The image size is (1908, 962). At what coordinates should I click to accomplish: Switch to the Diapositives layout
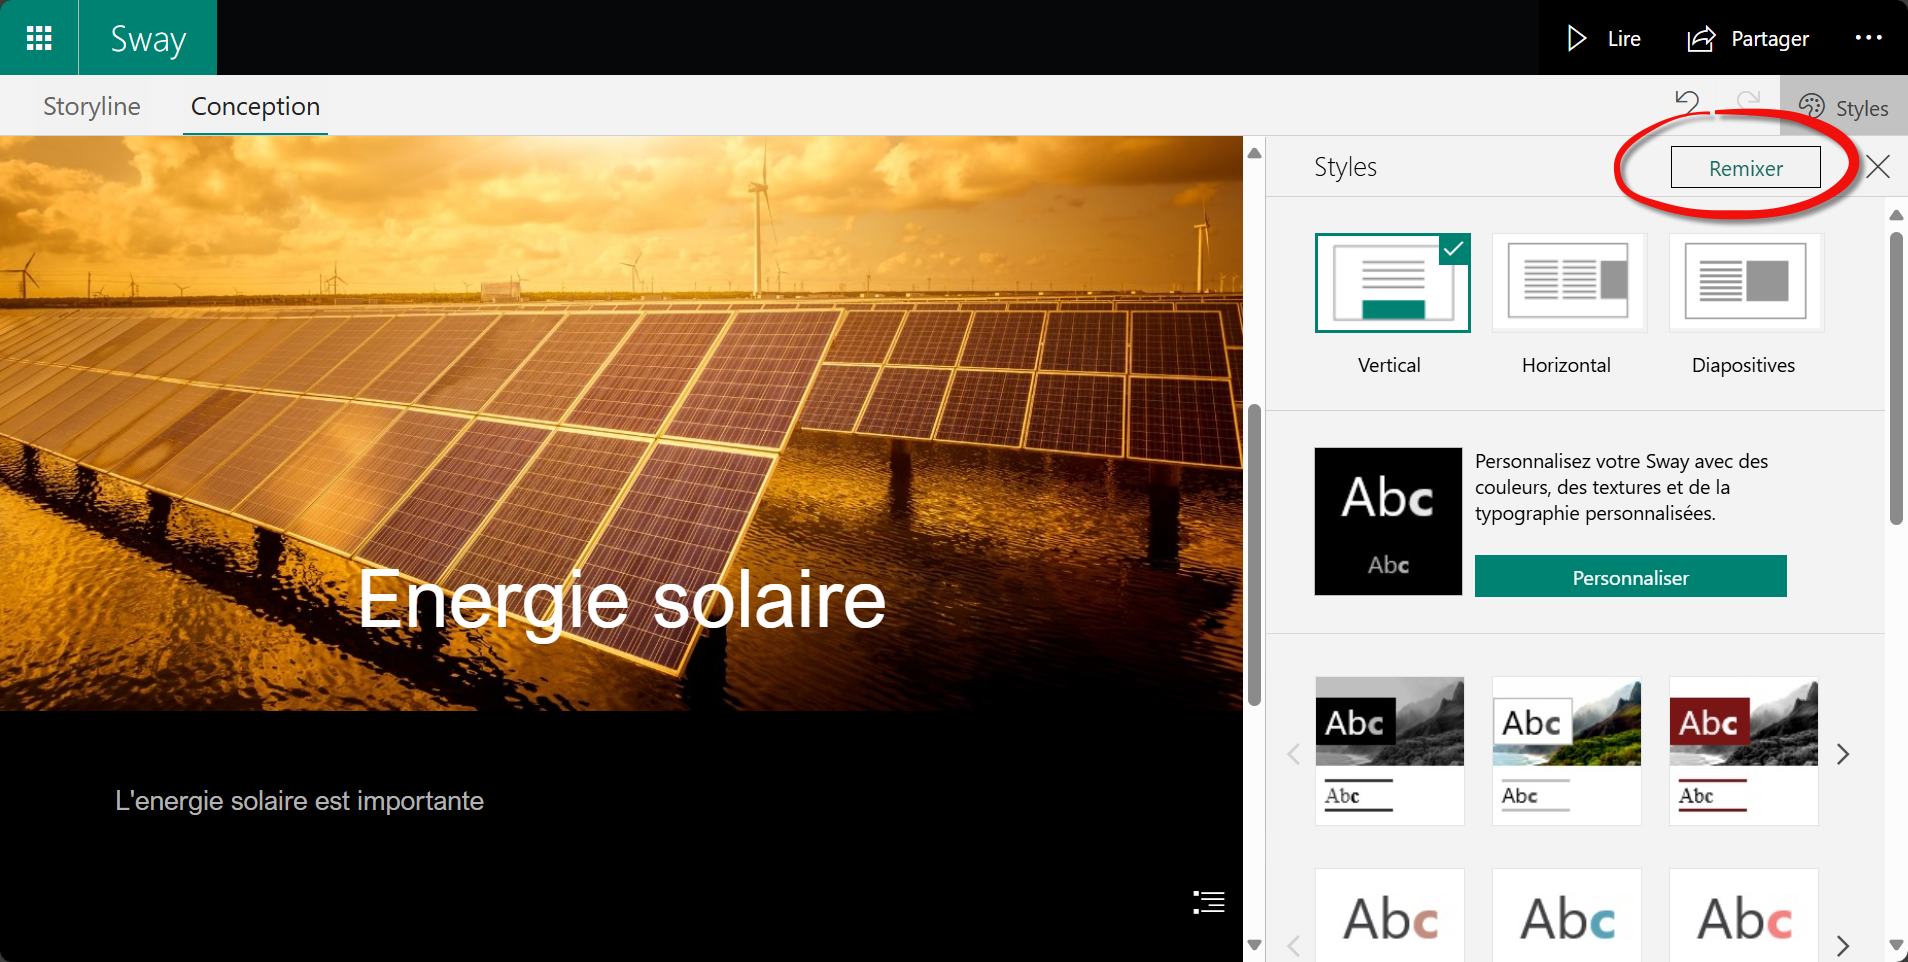pos(1745,283)
